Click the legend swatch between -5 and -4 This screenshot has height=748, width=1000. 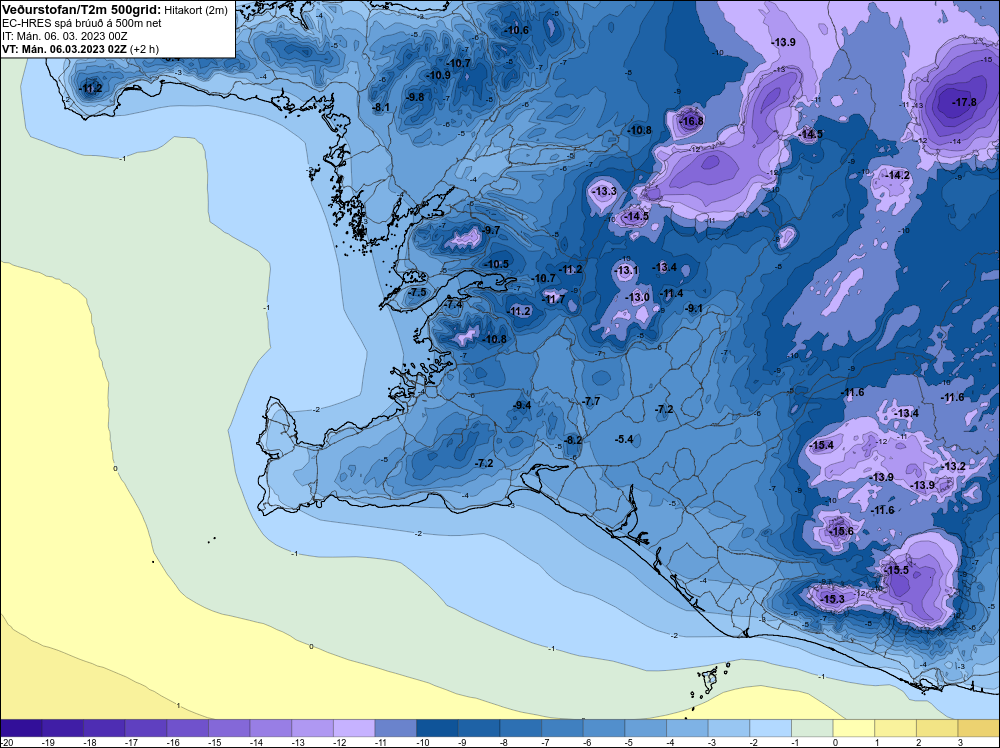pyautogui.click(x=645, y=728)
